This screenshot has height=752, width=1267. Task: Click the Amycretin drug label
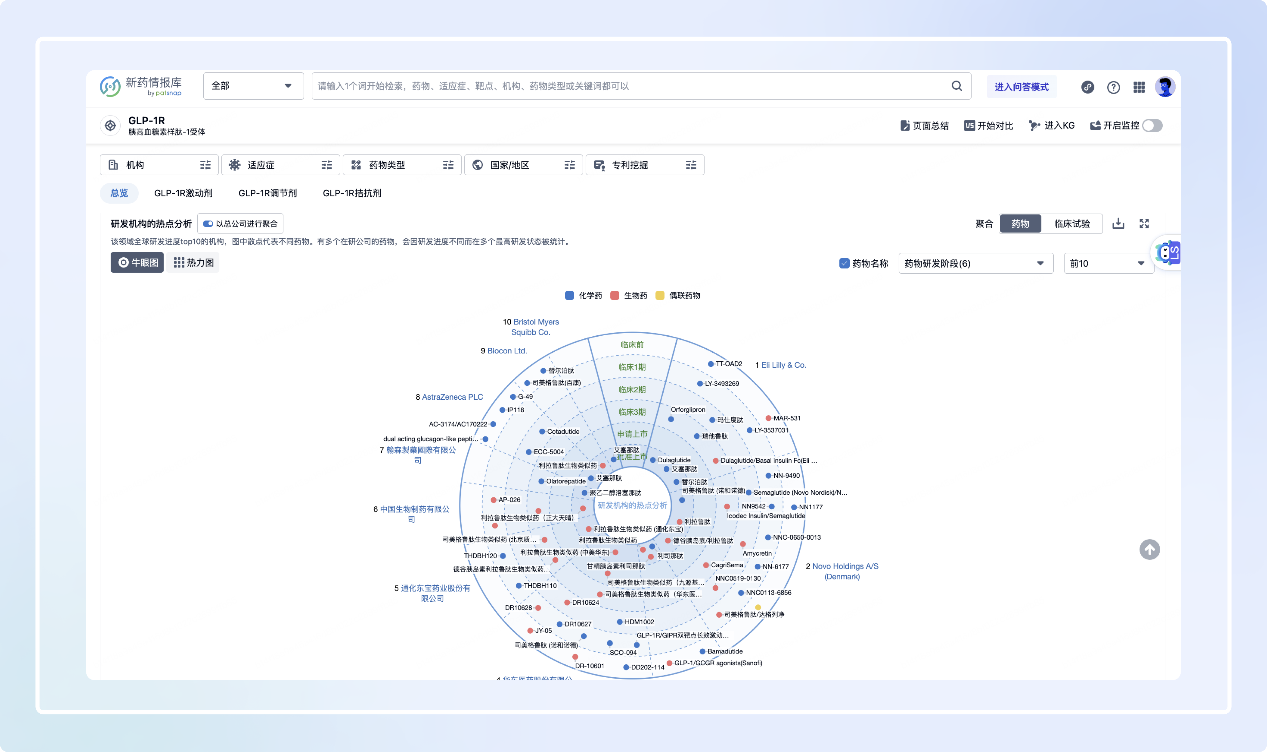coord(757,553)
